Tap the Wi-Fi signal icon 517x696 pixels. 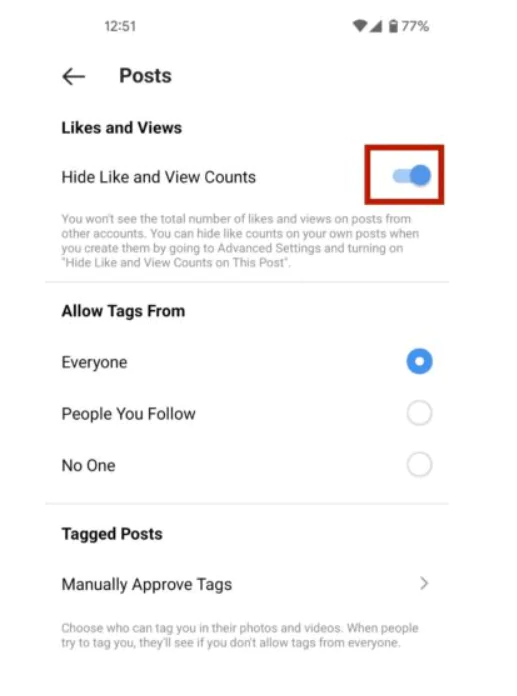click(x=360, y=26)
